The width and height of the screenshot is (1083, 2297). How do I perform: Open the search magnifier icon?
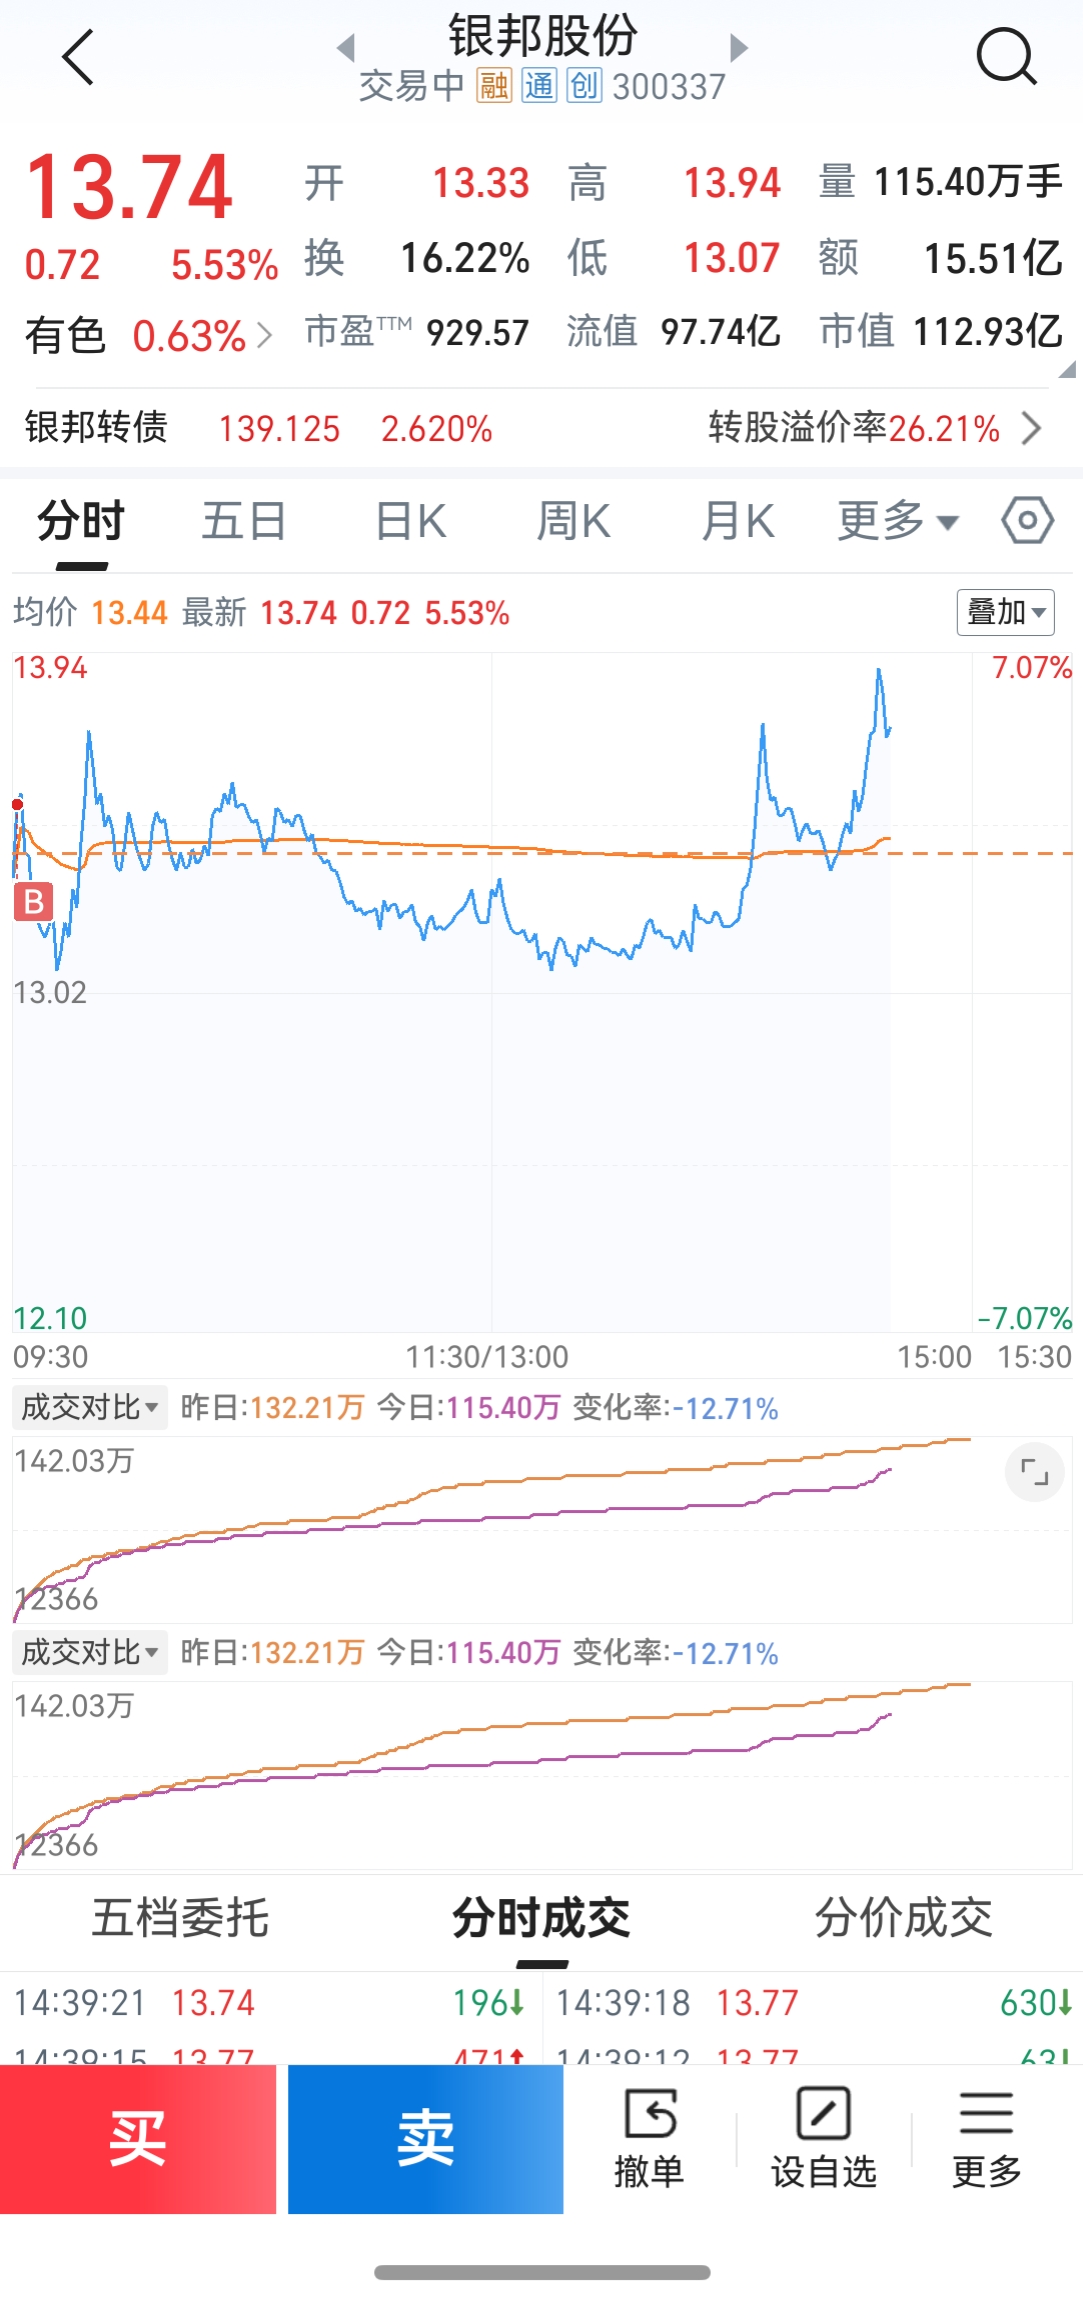tap(1006, 57)
